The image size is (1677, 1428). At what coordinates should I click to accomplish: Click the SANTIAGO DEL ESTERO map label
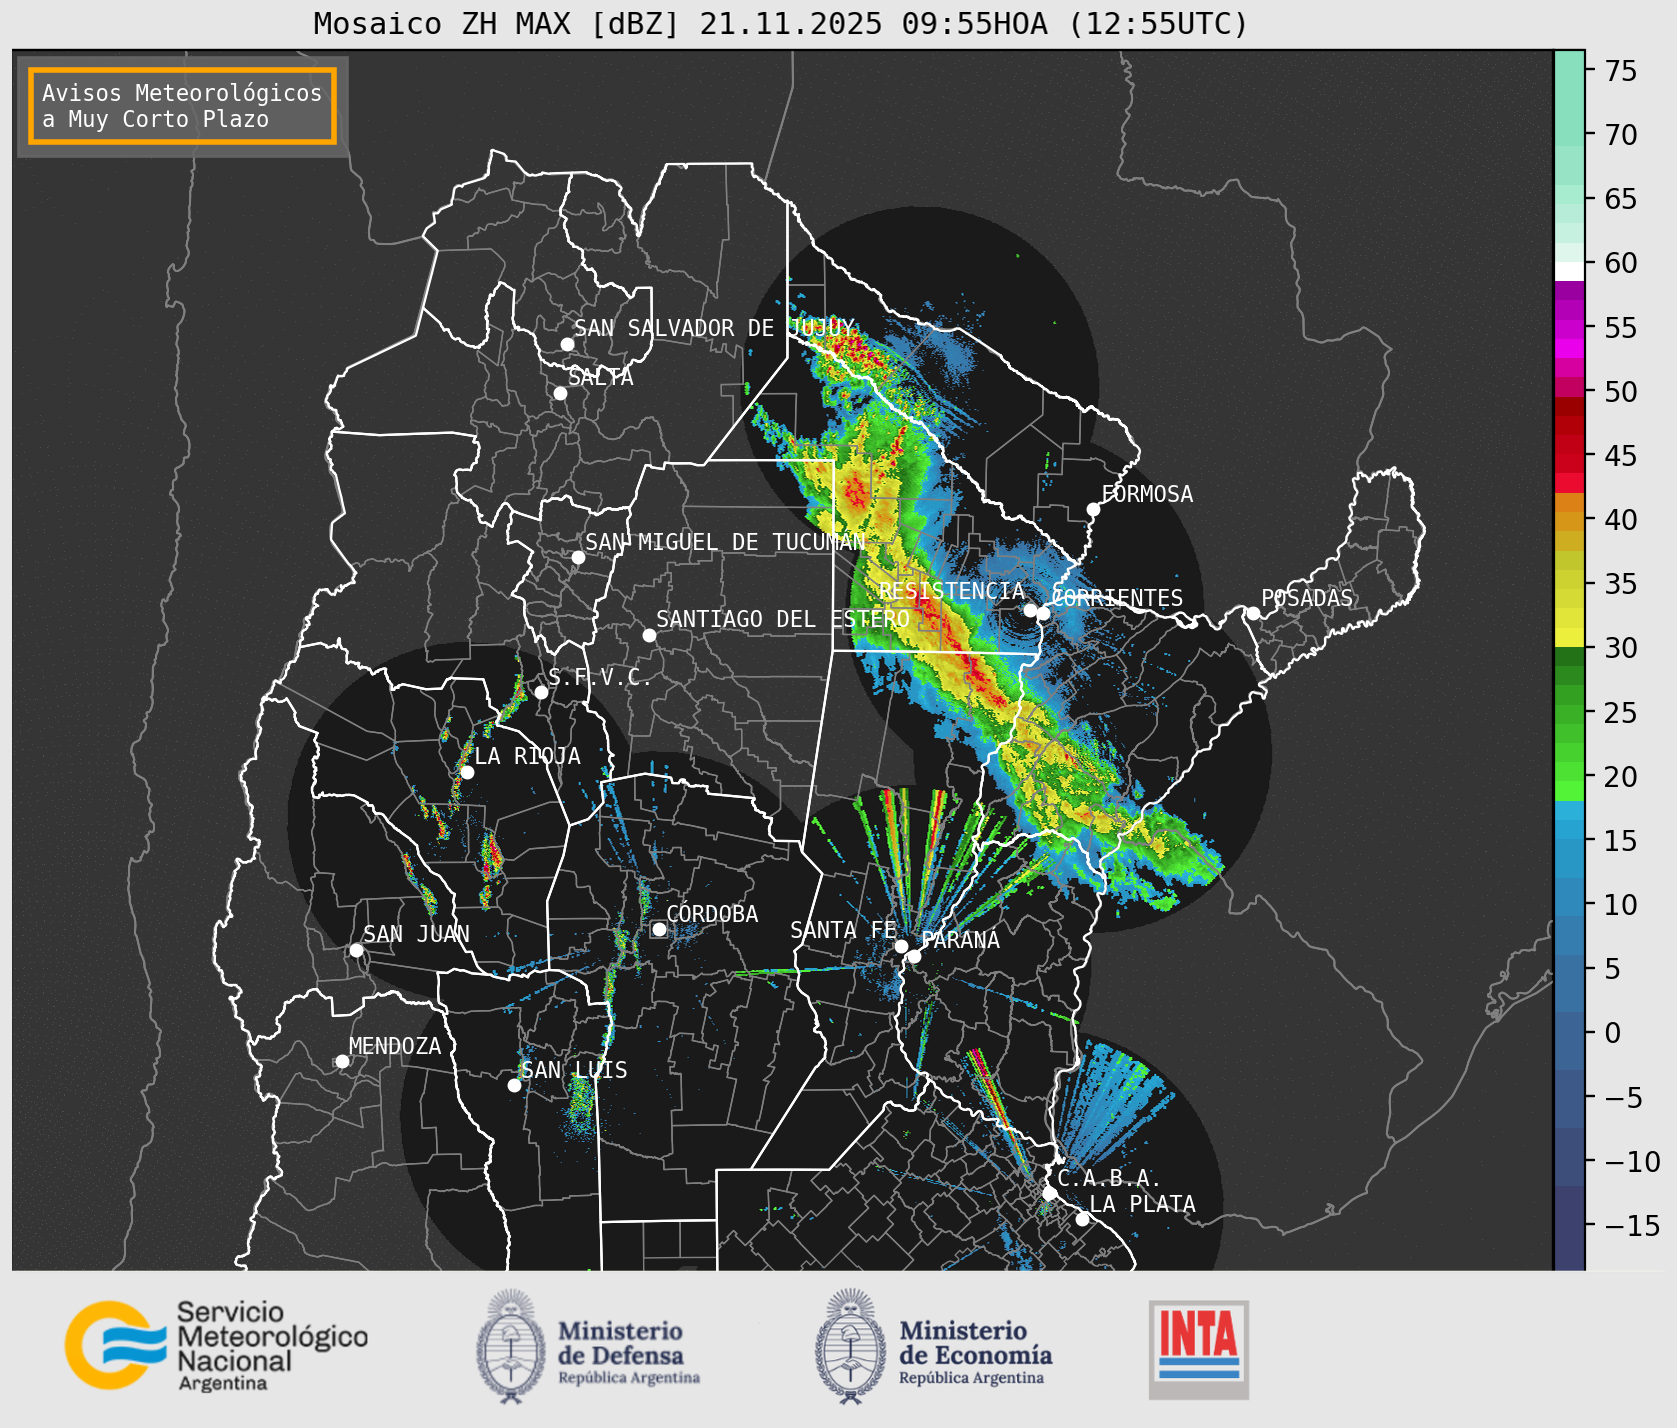pos(783,619)
